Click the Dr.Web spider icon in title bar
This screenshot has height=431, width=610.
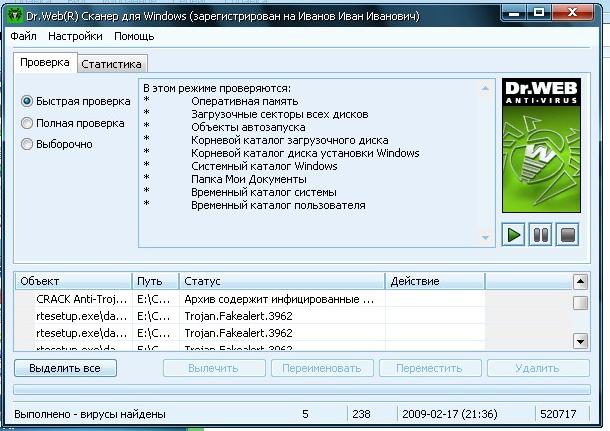point(15,16)
